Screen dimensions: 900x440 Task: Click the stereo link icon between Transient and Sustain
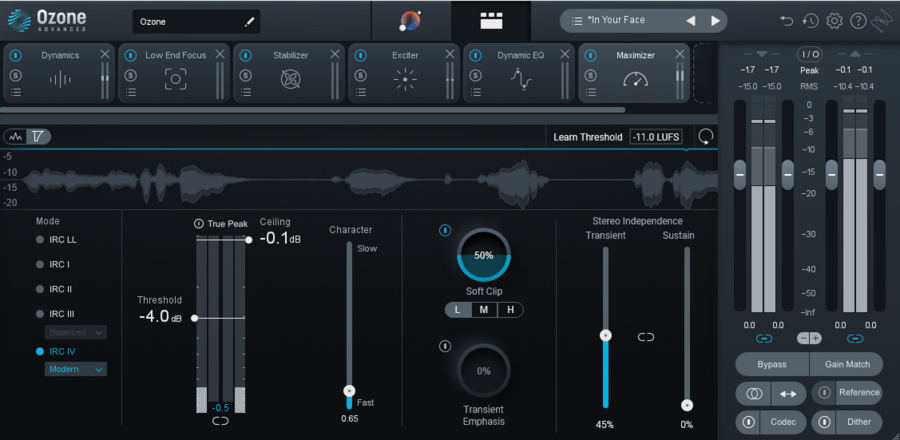[x=645, y=337]
